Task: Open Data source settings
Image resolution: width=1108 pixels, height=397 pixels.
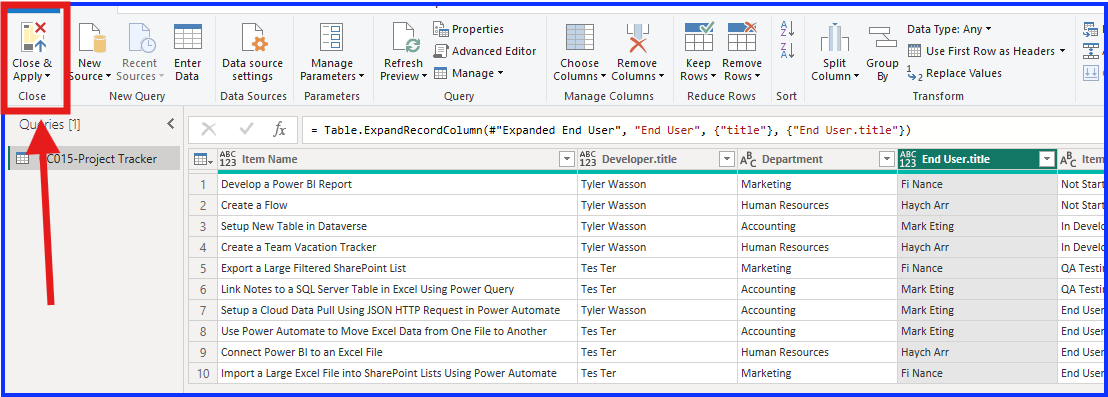Action: click(252, 52)
